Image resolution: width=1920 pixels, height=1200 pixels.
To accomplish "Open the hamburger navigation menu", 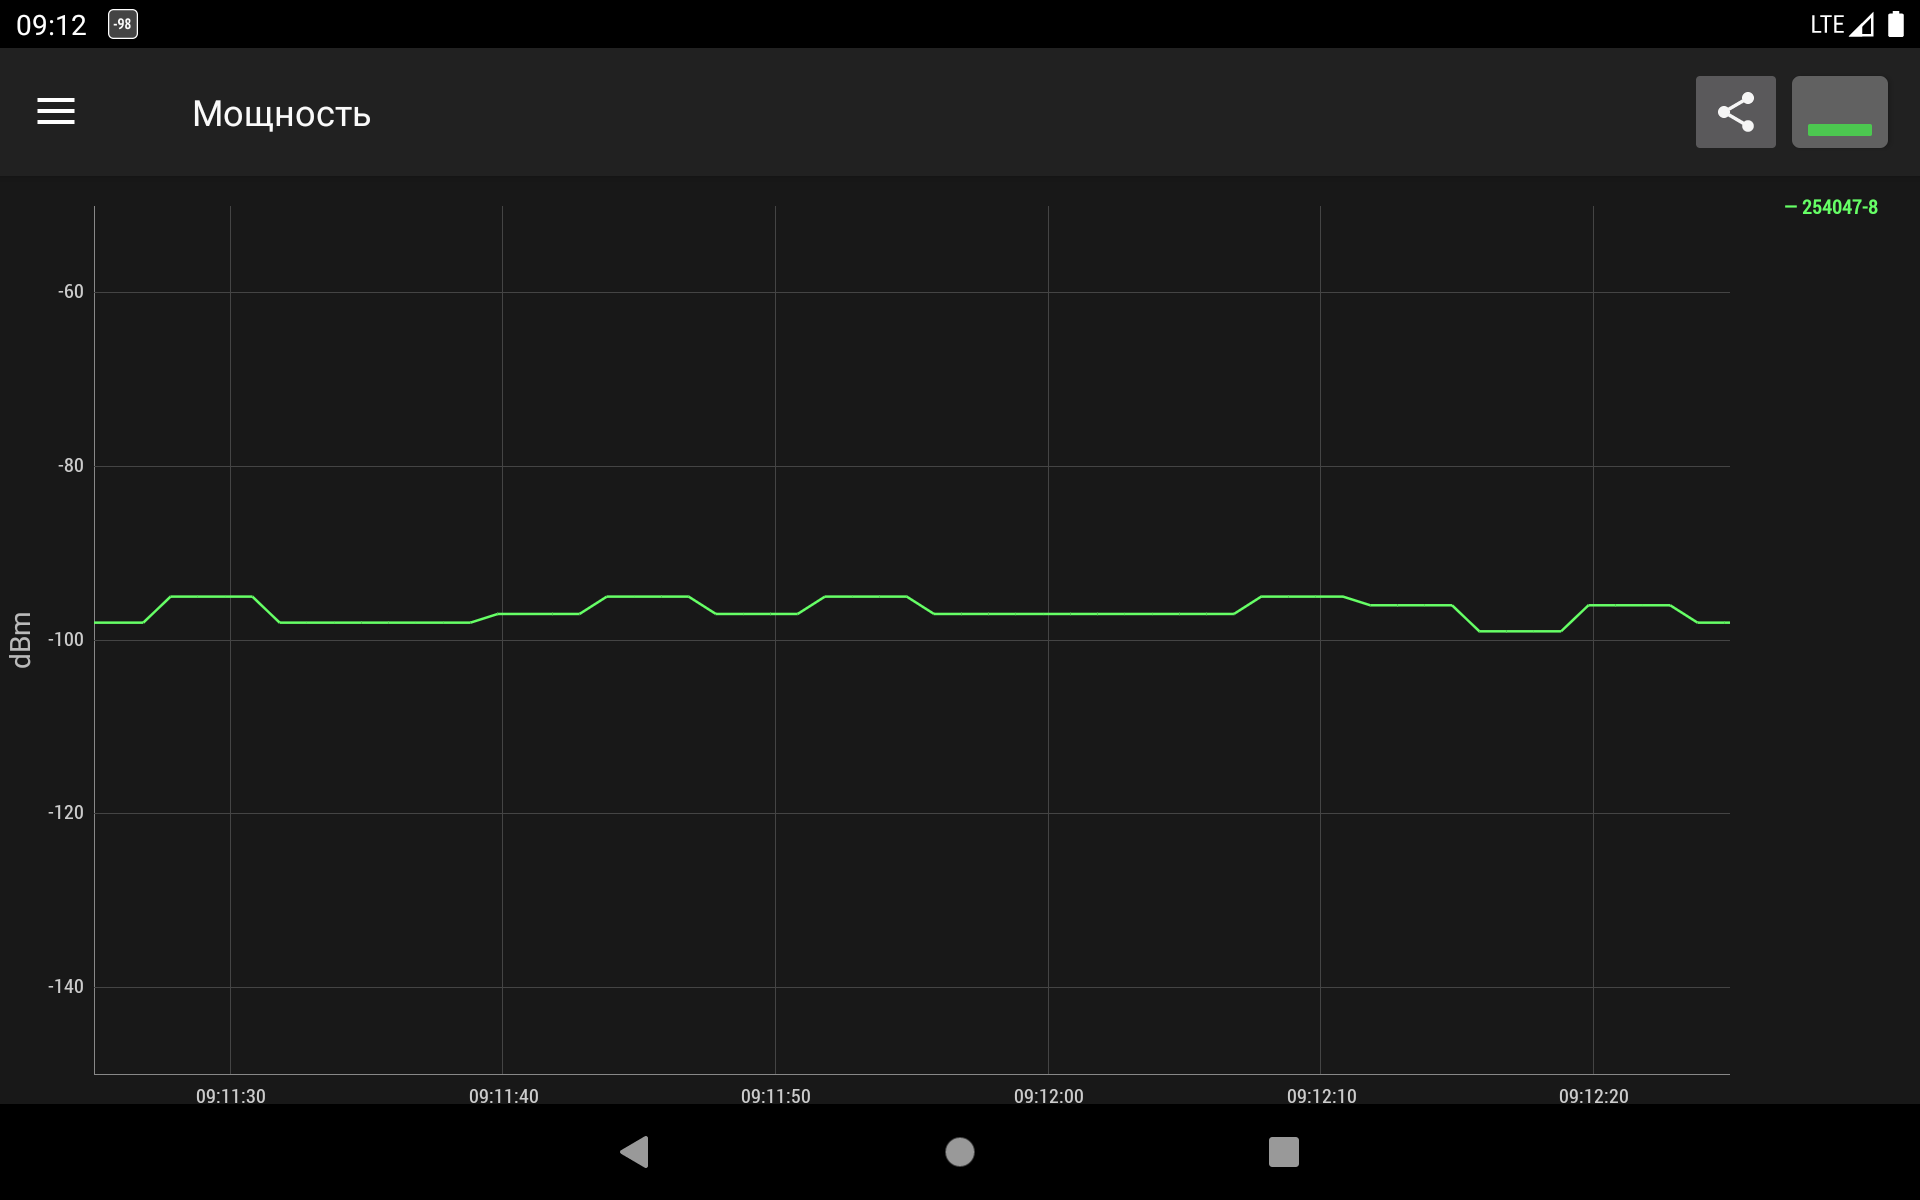I will coord(56,112).
